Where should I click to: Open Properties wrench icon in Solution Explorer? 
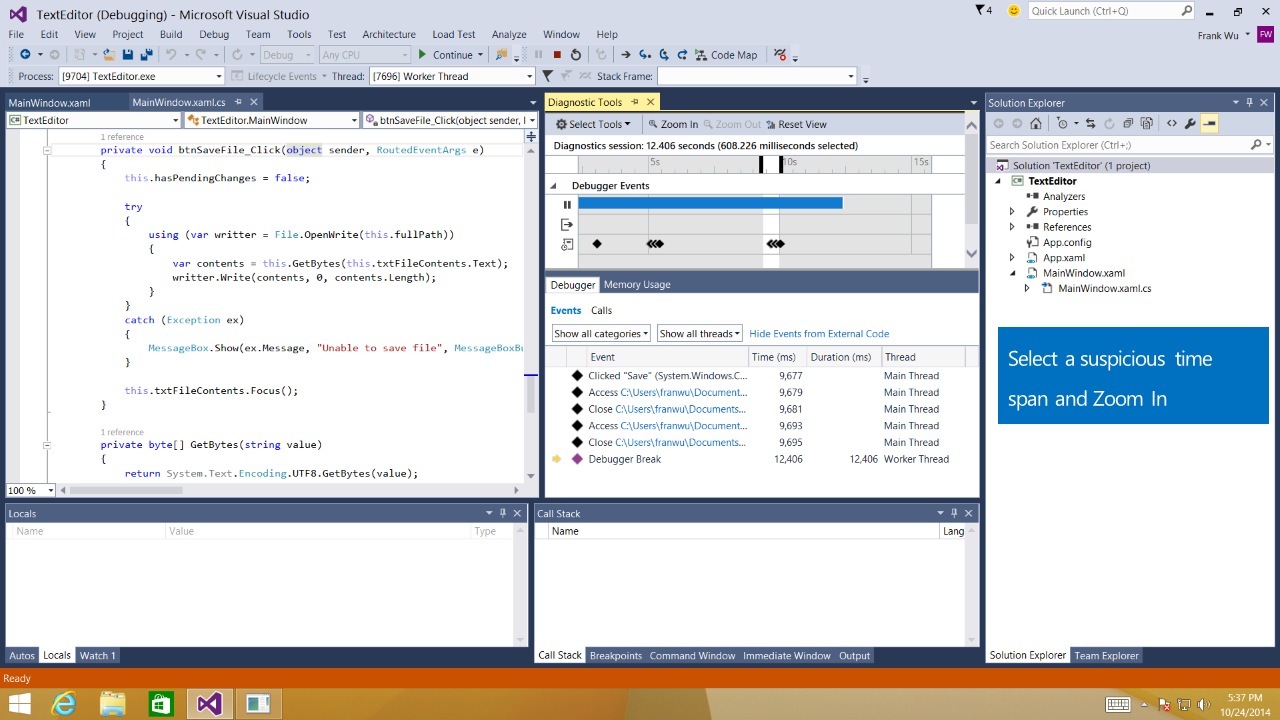[x=1190, y=124]
